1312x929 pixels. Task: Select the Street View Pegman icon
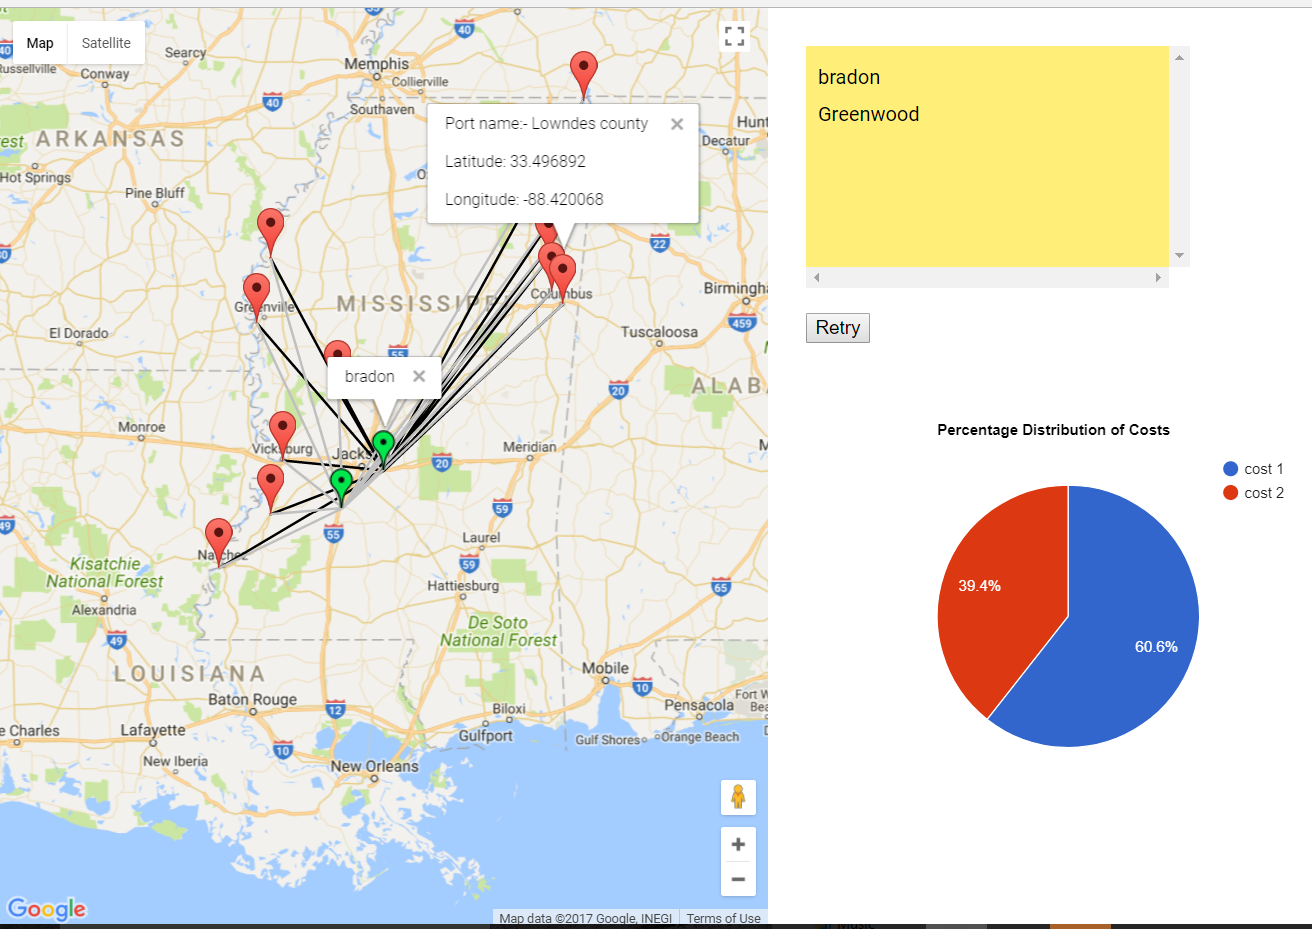(x=738, y=797)
